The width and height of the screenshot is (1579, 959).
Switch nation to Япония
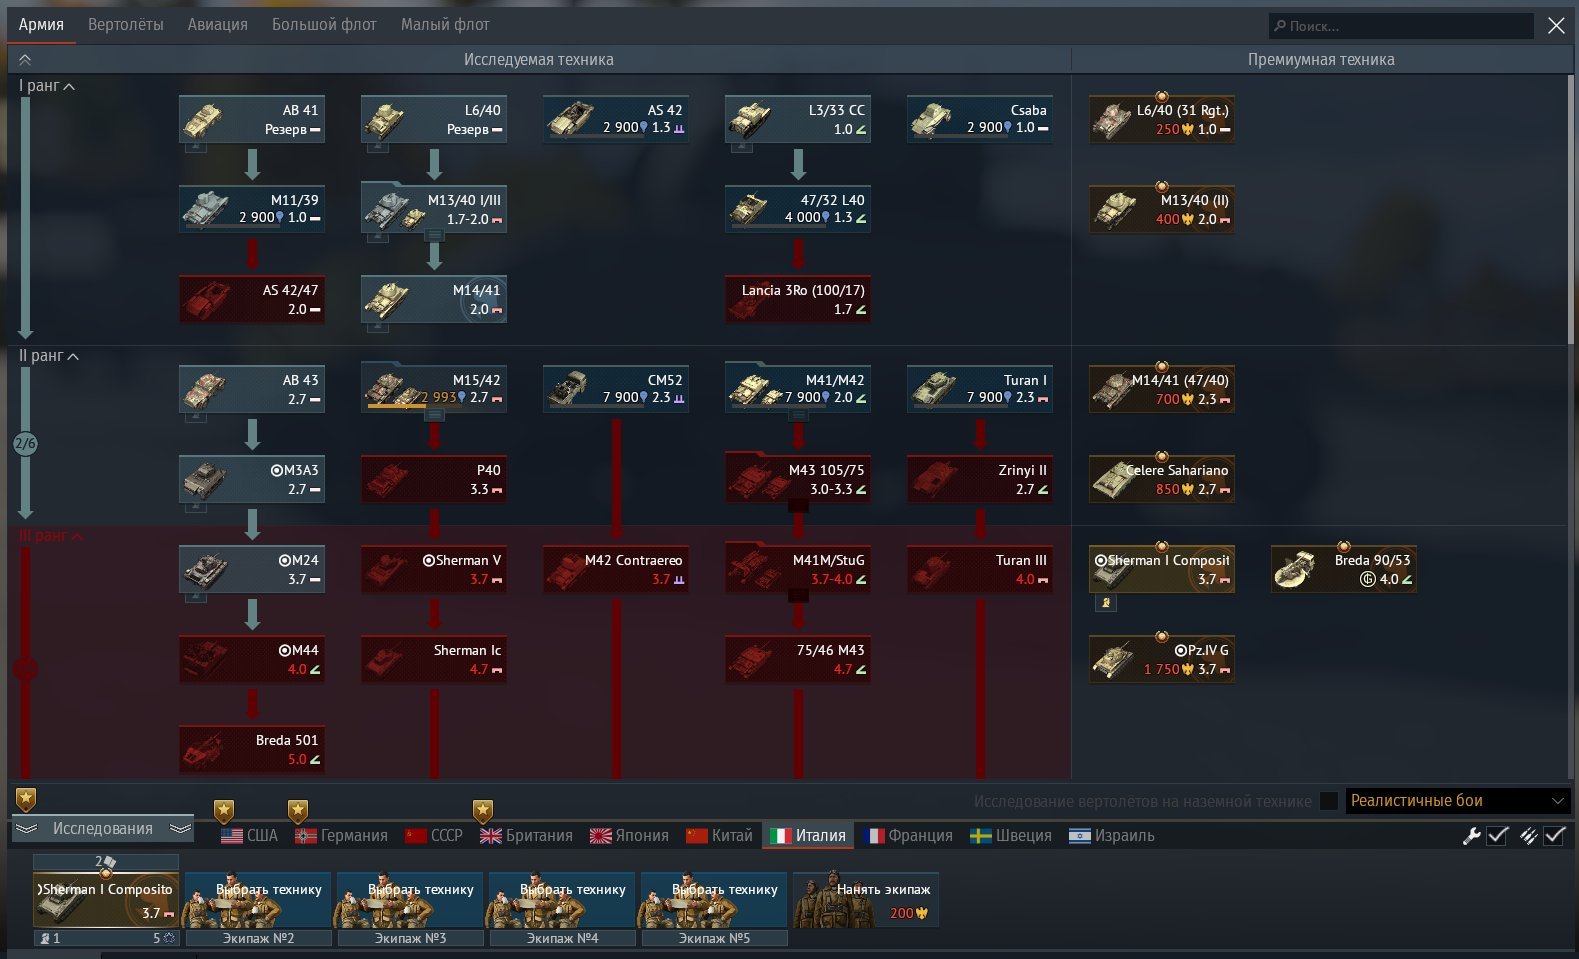(x=630, y=836)
